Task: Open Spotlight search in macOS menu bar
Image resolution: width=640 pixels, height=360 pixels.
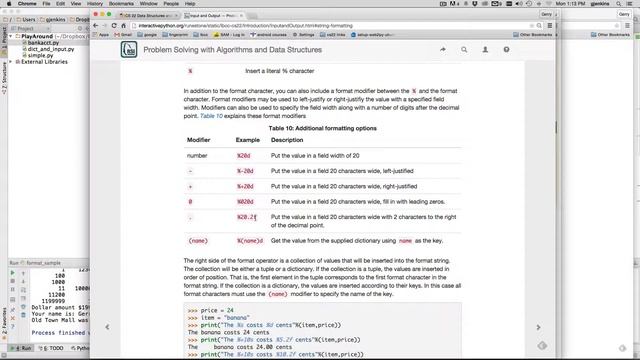Action: (619, 4)
